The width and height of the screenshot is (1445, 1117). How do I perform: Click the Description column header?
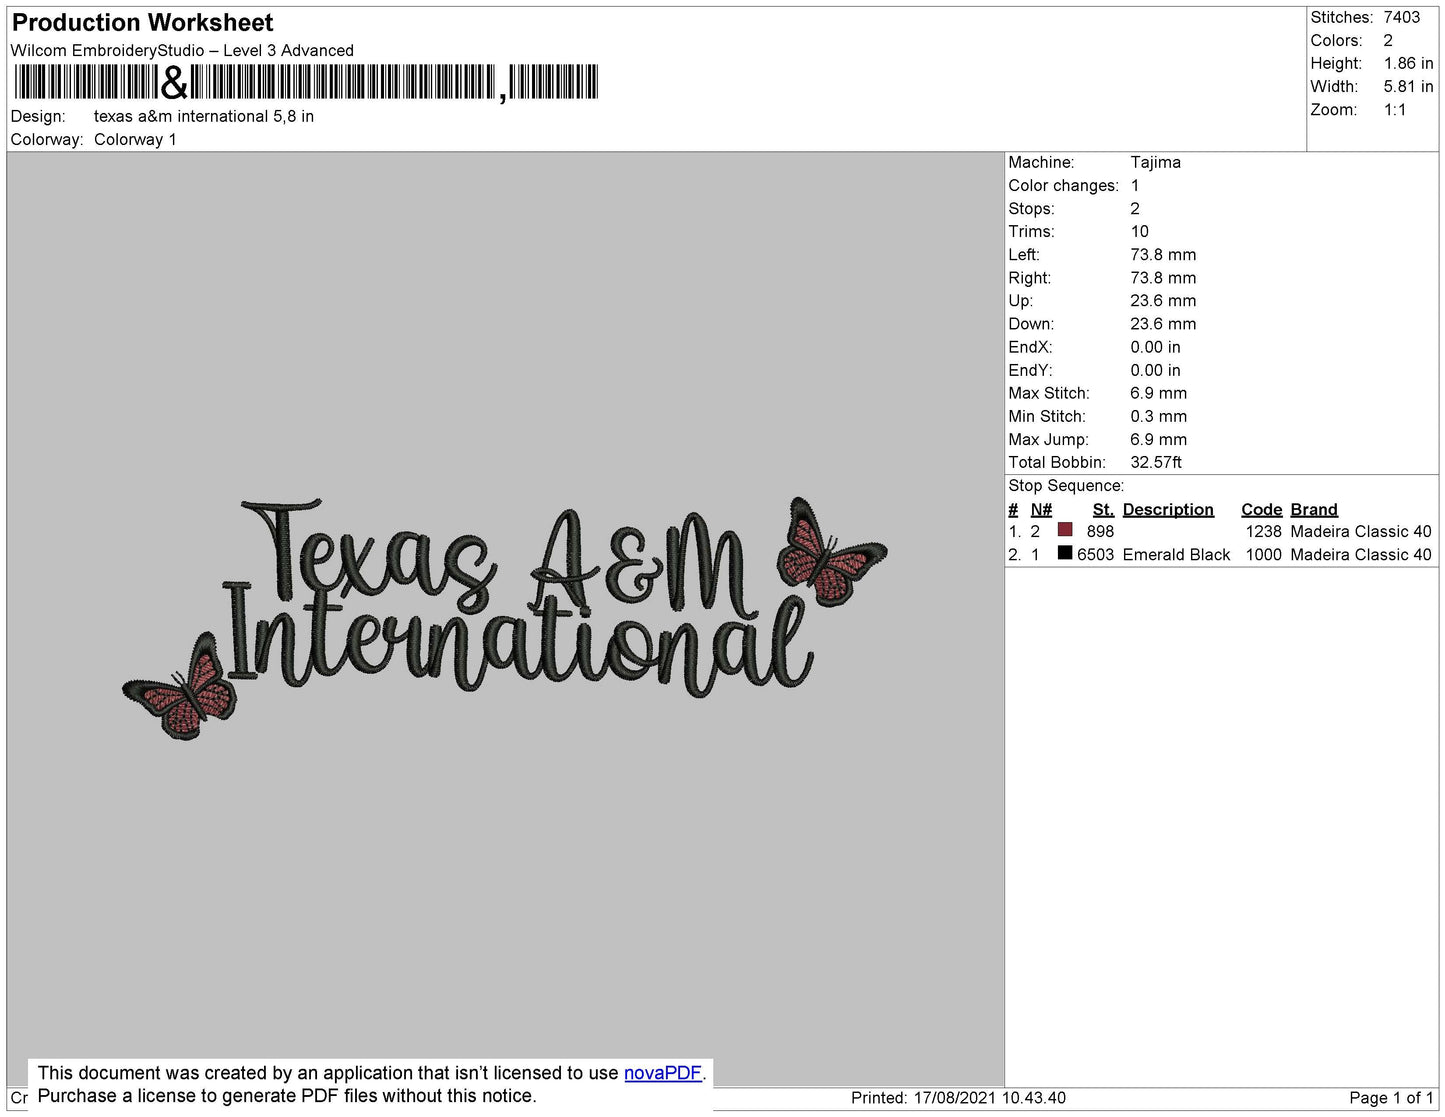tap(1168, 509)
